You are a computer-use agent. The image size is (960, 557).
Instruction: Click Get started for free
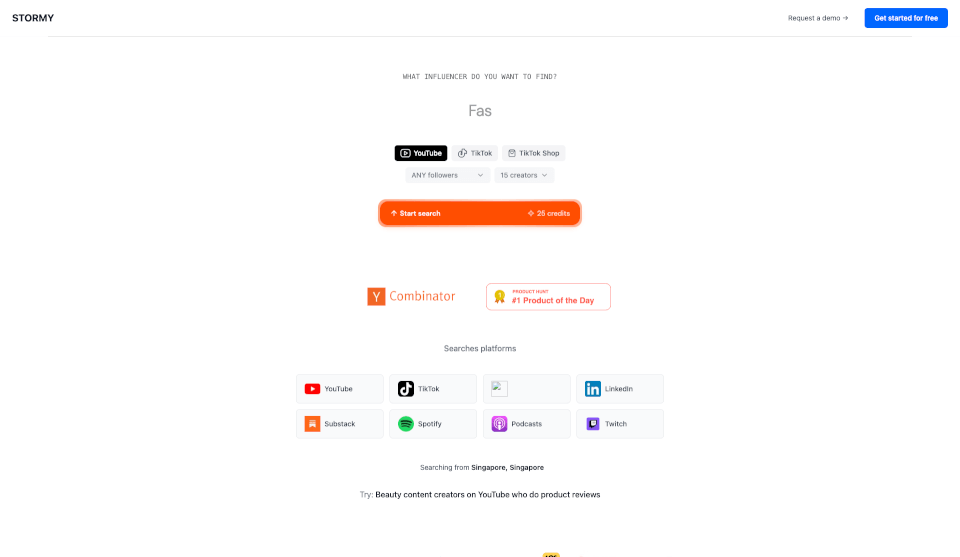(x=906, y=18)
